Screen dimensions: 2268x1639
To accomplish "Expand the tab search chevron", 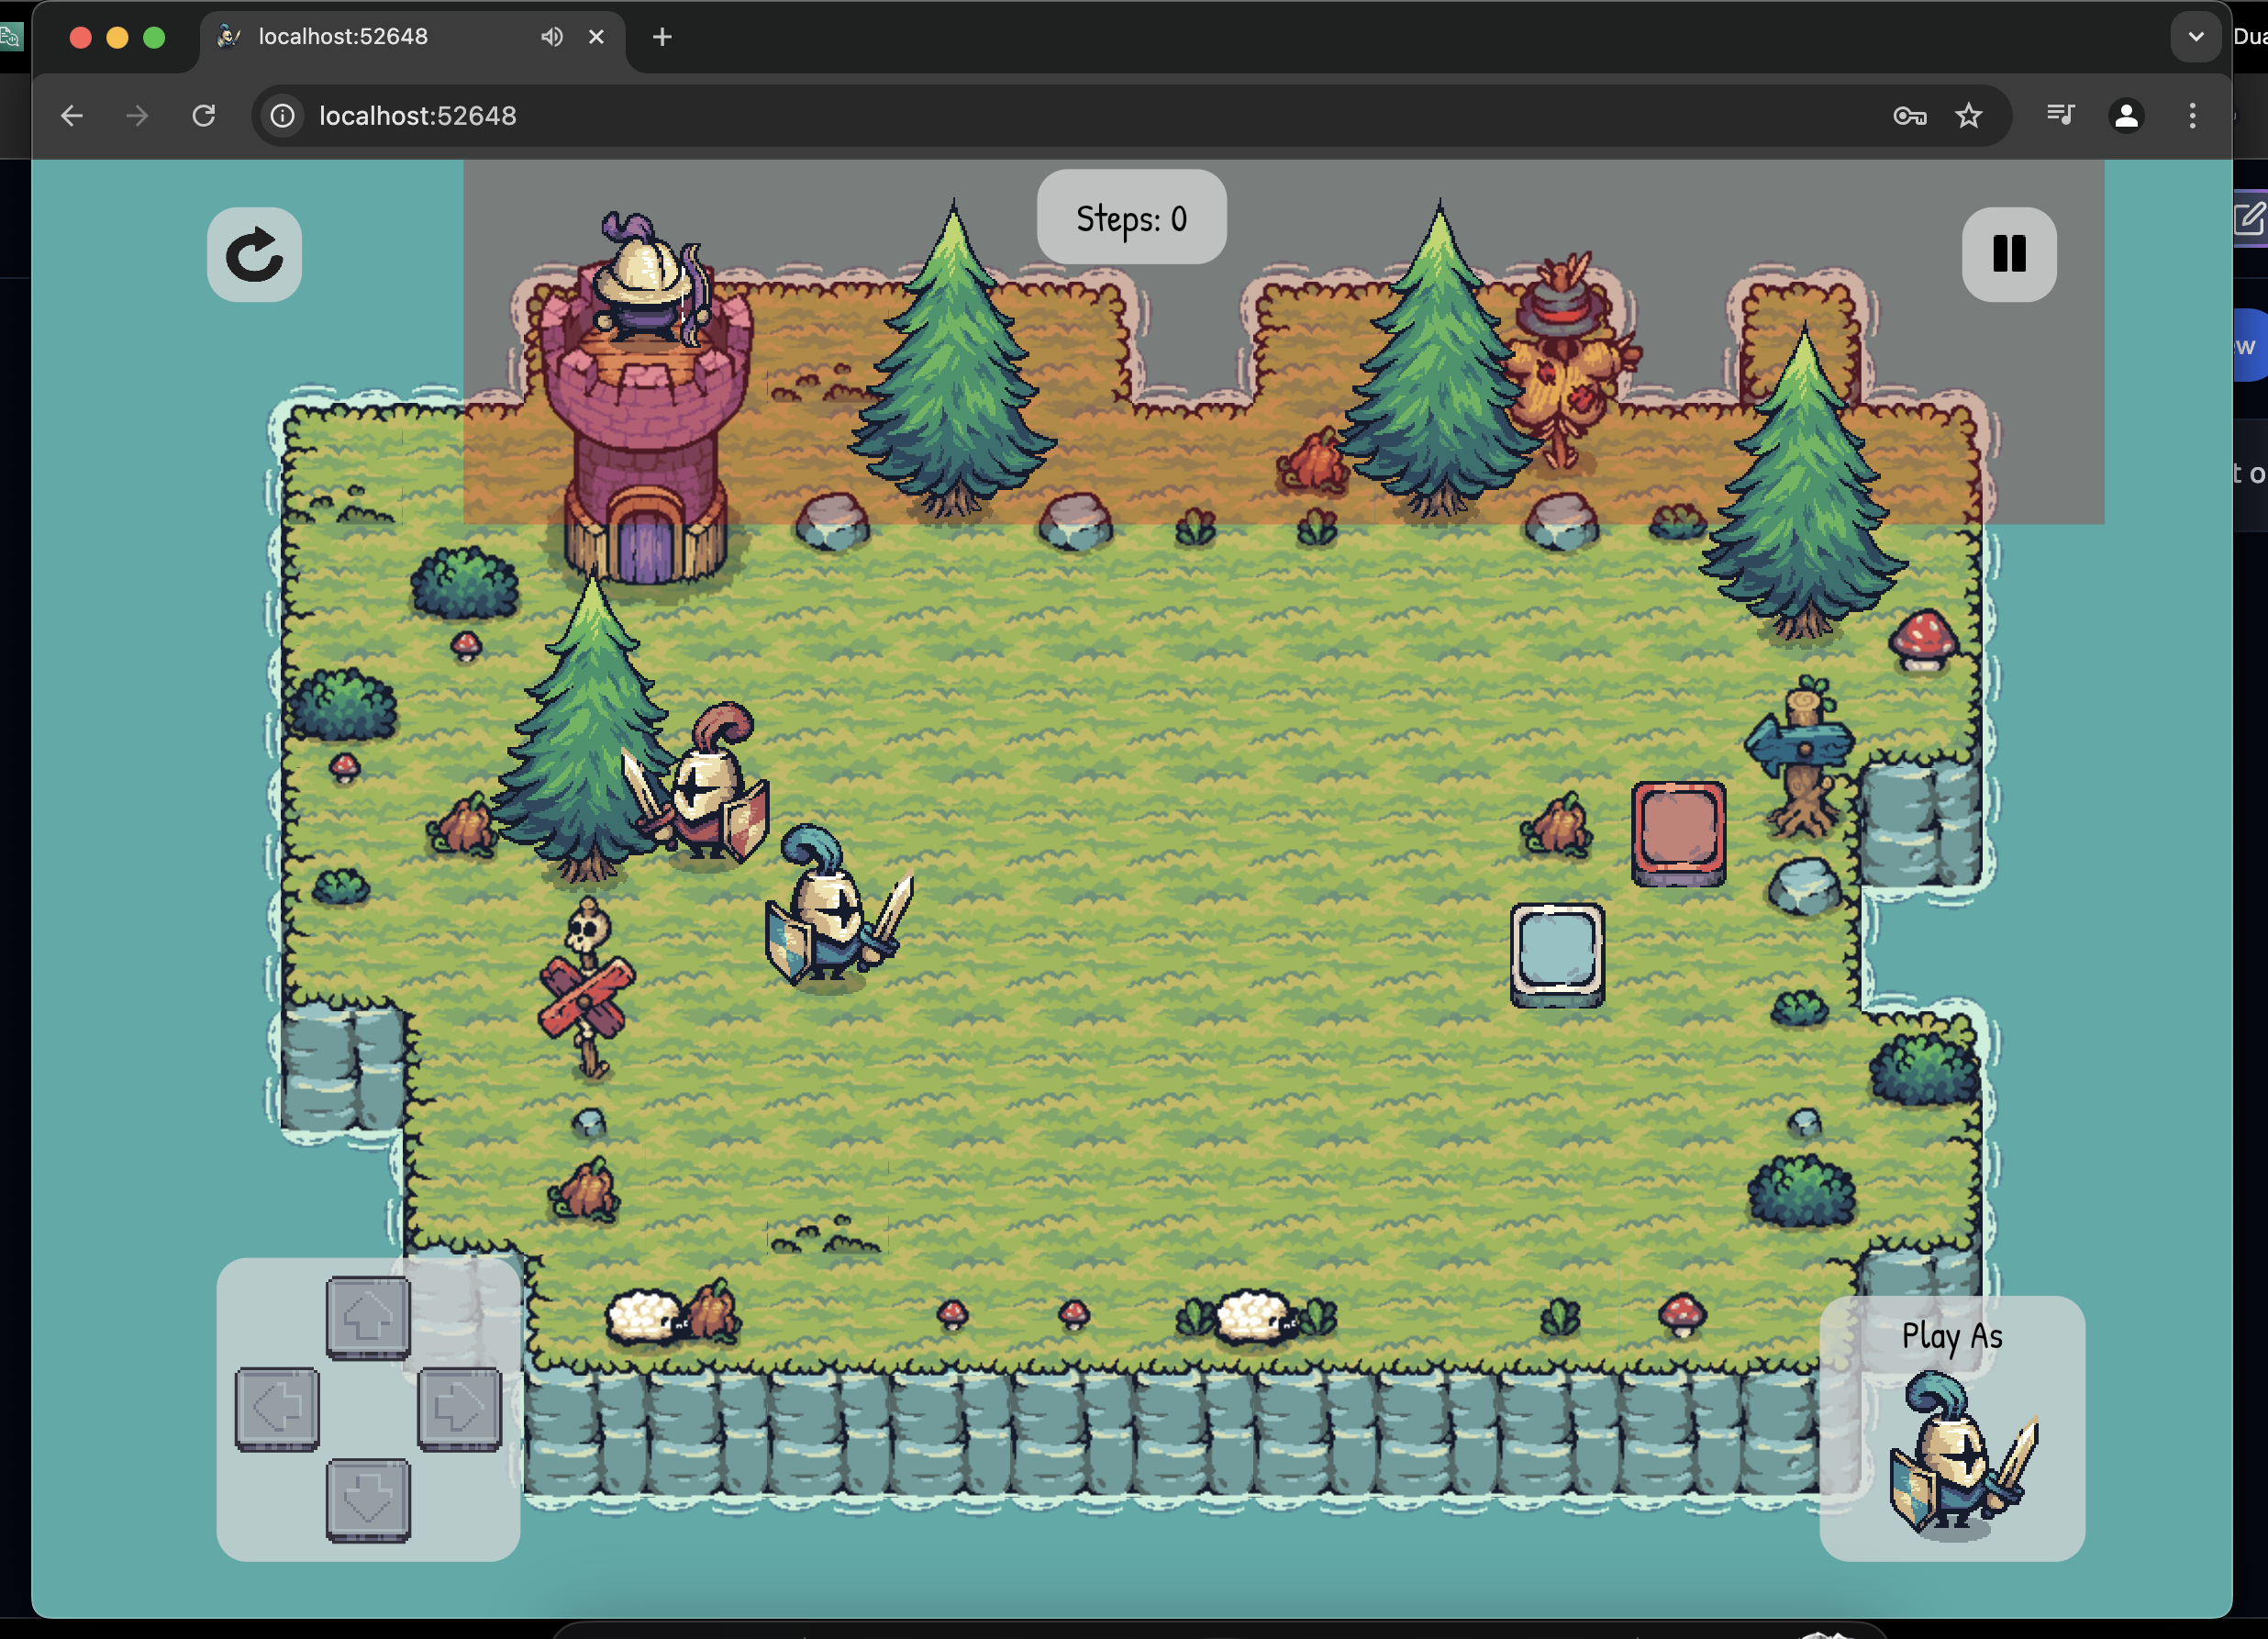I will (2195, 37).
